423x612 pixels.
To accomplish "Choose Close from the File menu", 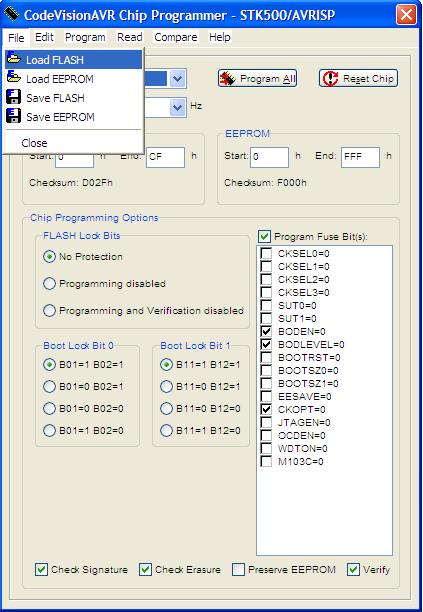I will pos(34,143).
